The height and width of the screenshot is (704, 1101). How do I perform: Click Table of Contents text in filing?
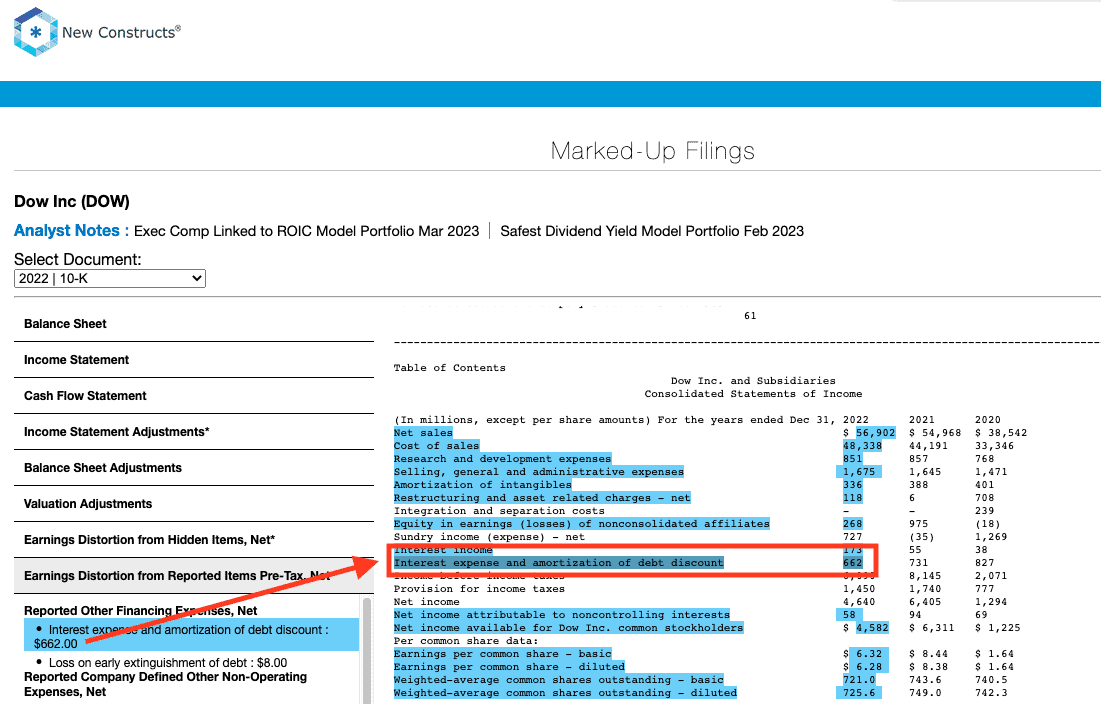pos(449,368)
